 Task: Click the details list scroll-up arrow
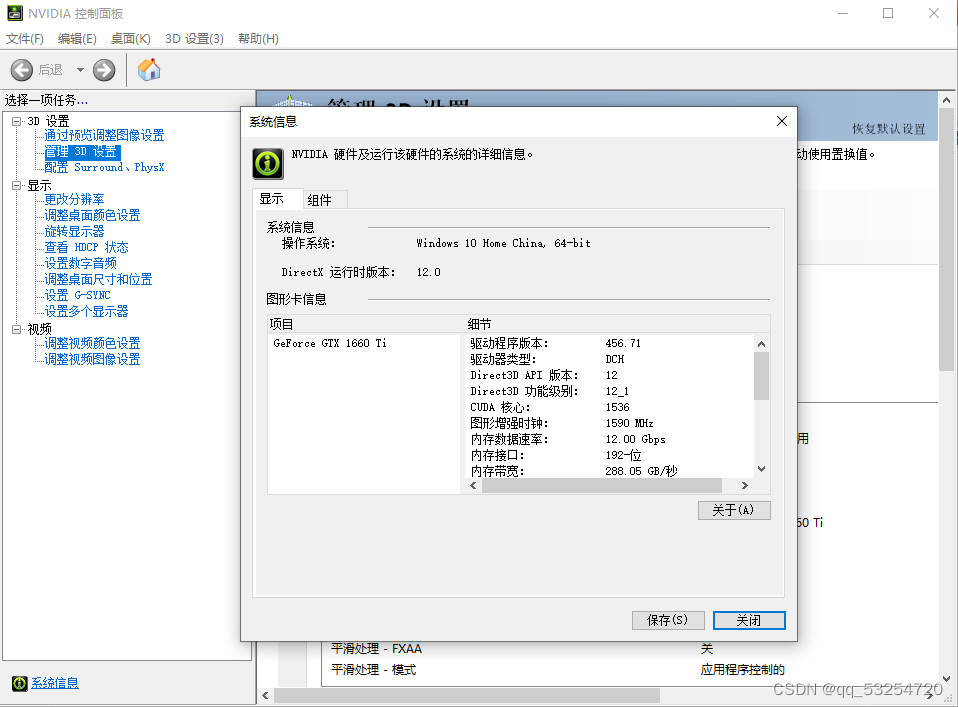[761, 344]
